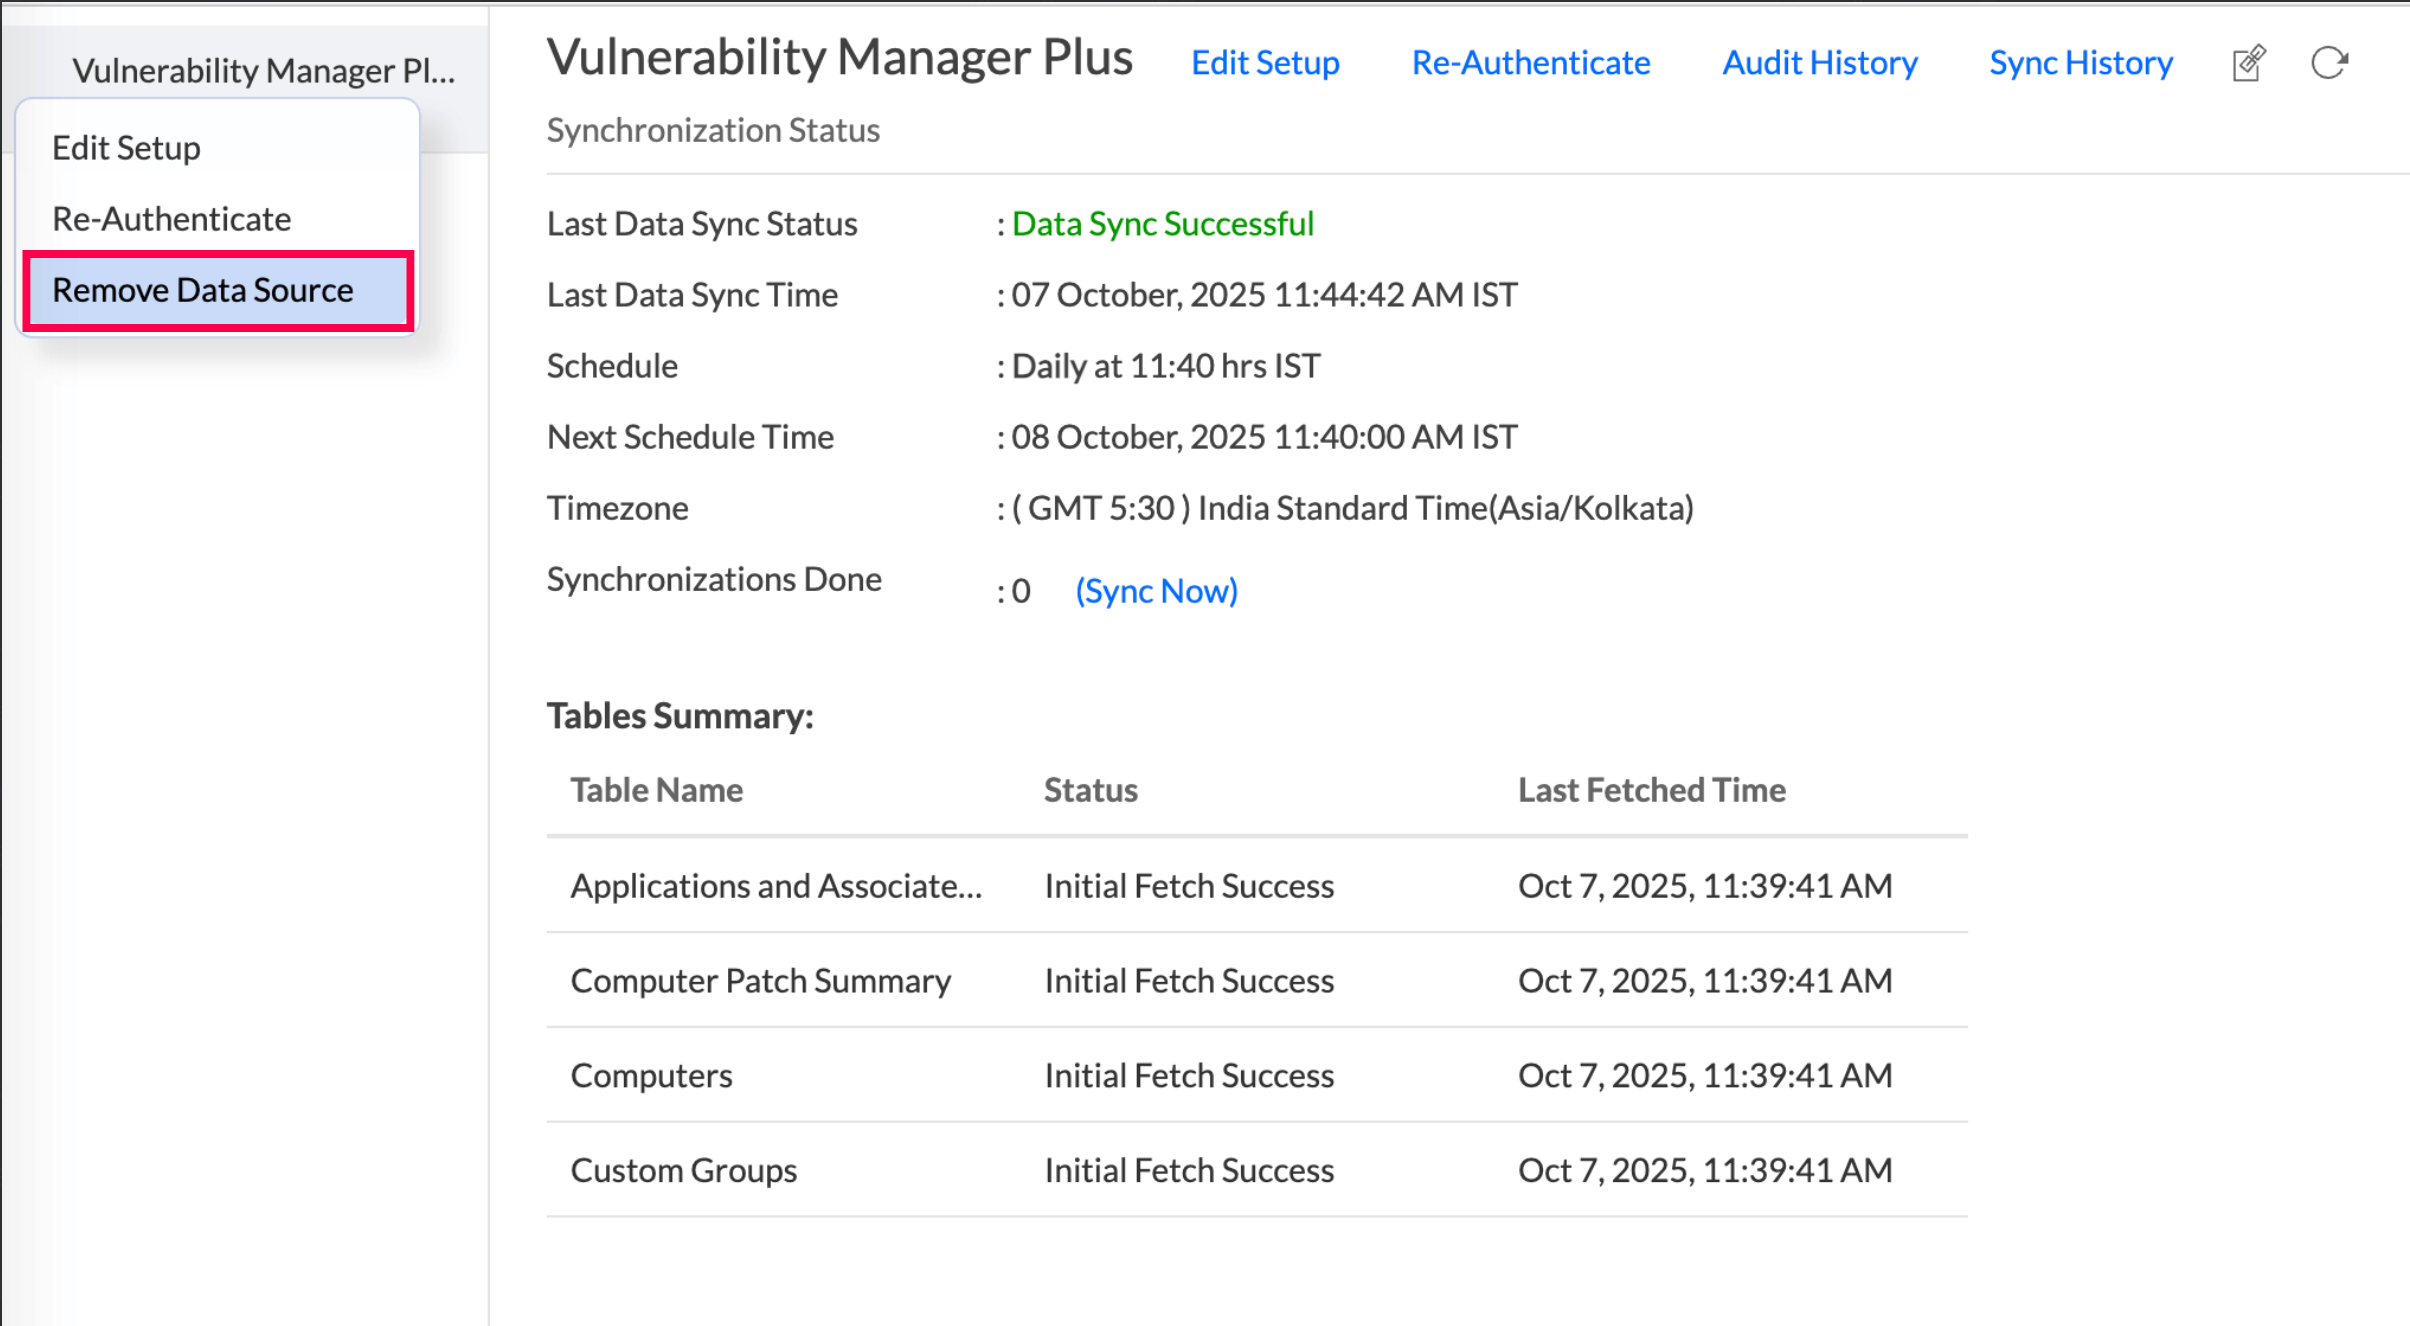Click the Computer Patch Summary table row
The height and width of the screenshot is (1326, 2410).
tap(760, 981)
